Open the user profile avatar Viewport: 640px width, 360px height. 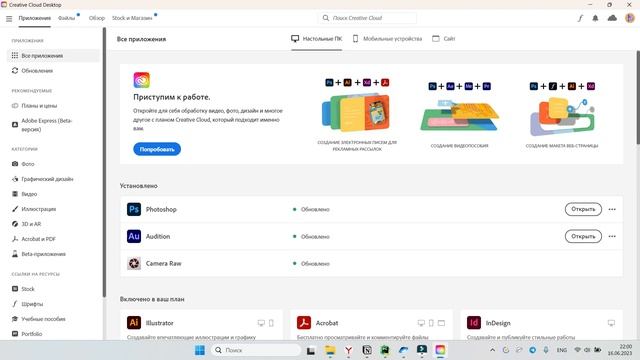630,18
